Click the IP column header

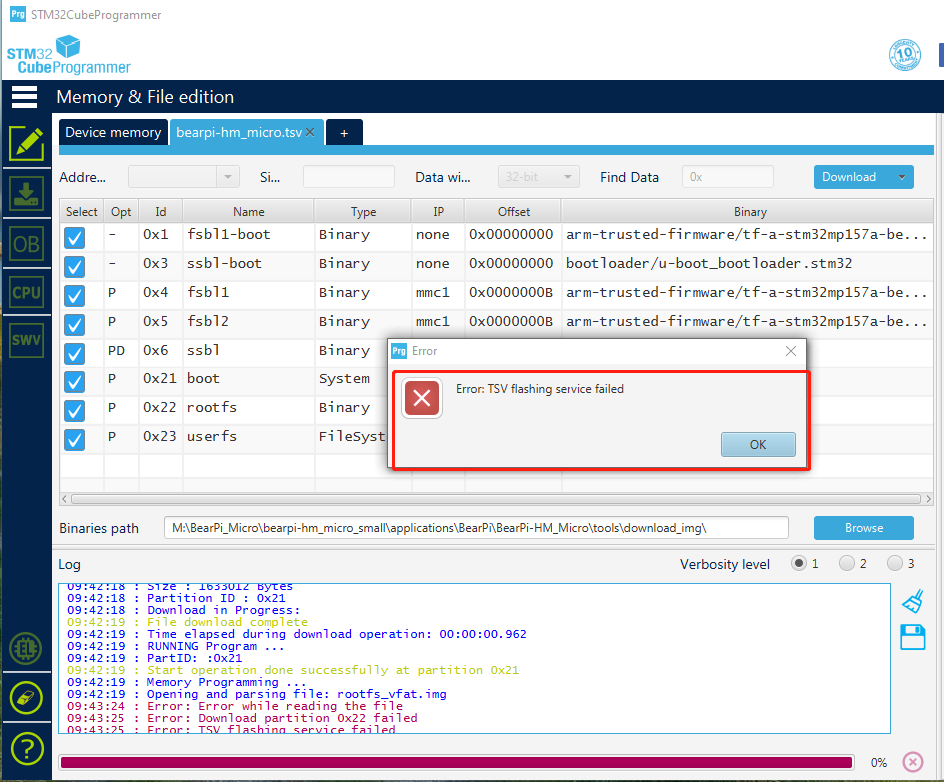coord(438,212)
